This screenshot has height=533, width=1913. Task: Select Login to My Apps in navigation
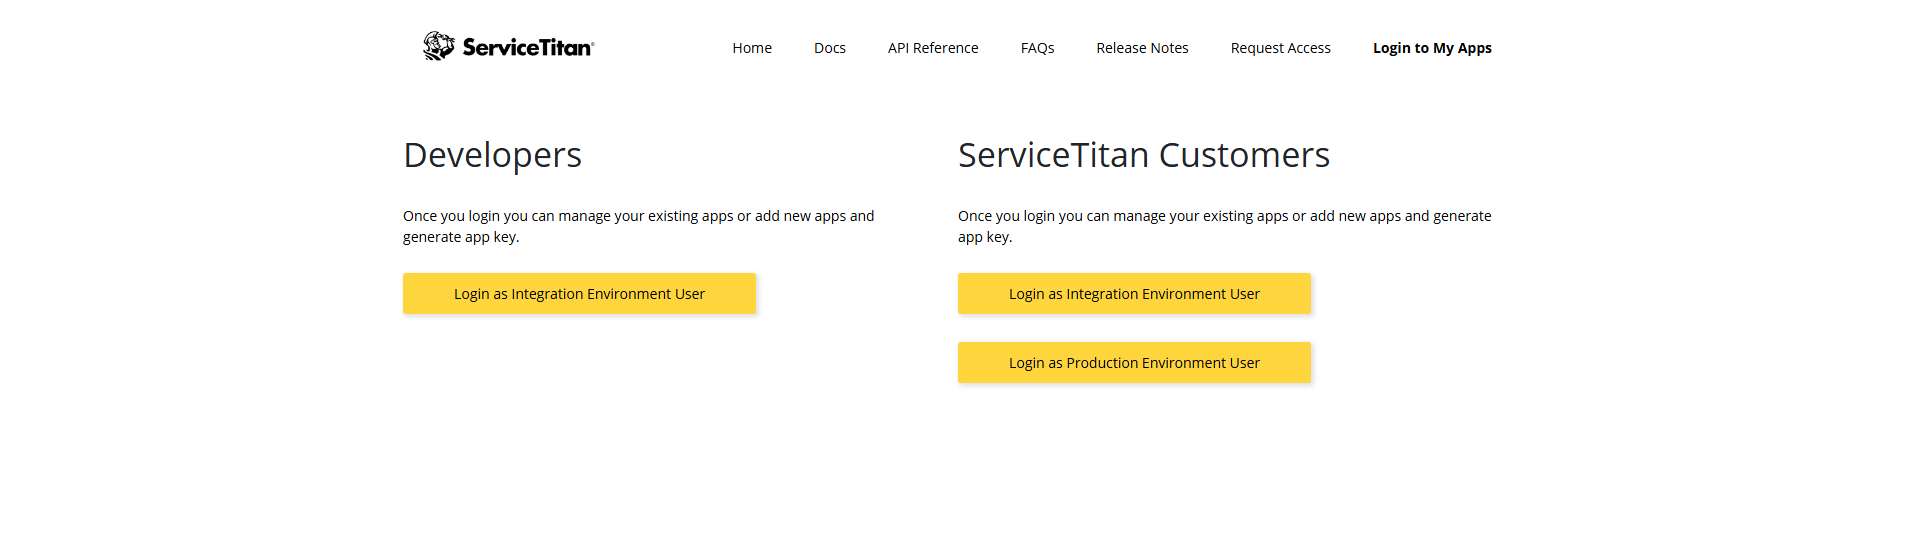pos(1431,48)
